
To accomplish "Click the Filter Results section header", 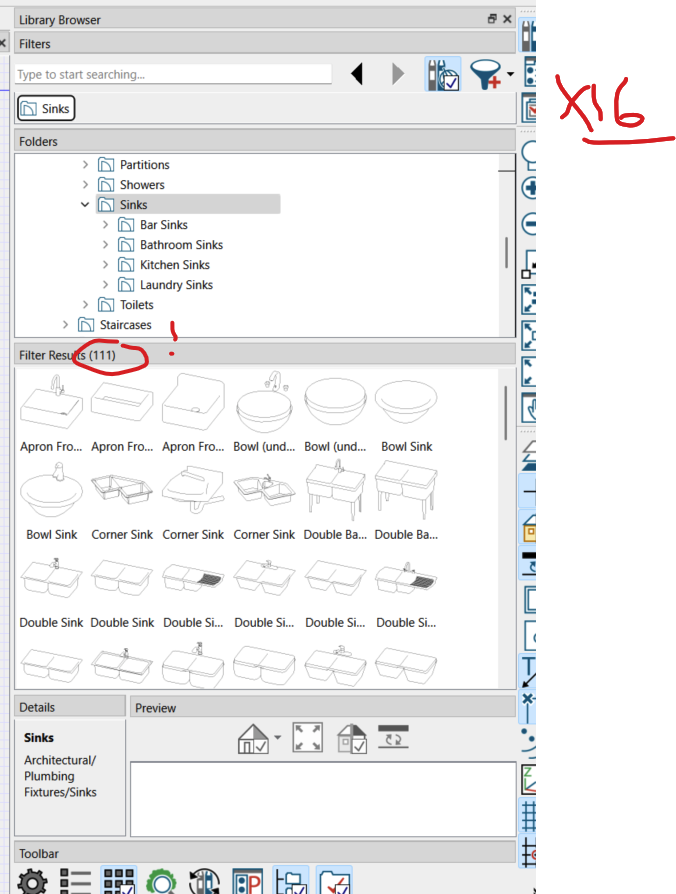I will [265, 355].
